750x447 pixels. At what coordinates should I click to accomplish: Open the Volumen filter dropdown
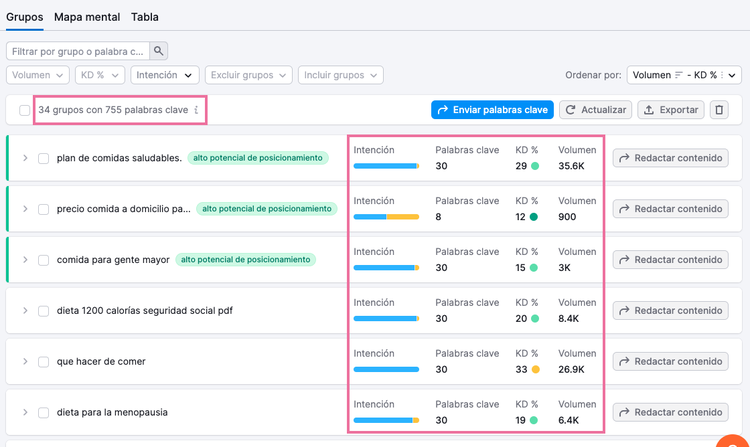pyautogui.click(x=38, y=75)
